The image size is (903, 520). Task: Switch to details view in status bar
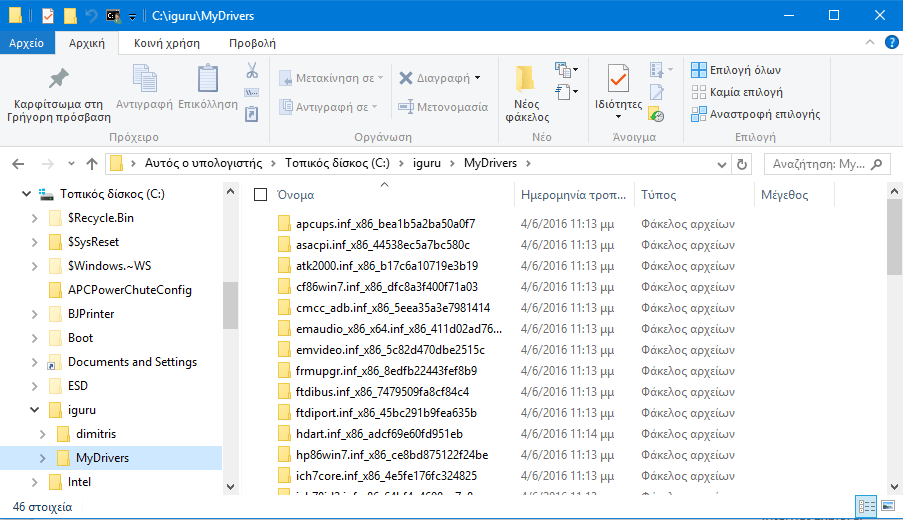(x=866, y=507)
